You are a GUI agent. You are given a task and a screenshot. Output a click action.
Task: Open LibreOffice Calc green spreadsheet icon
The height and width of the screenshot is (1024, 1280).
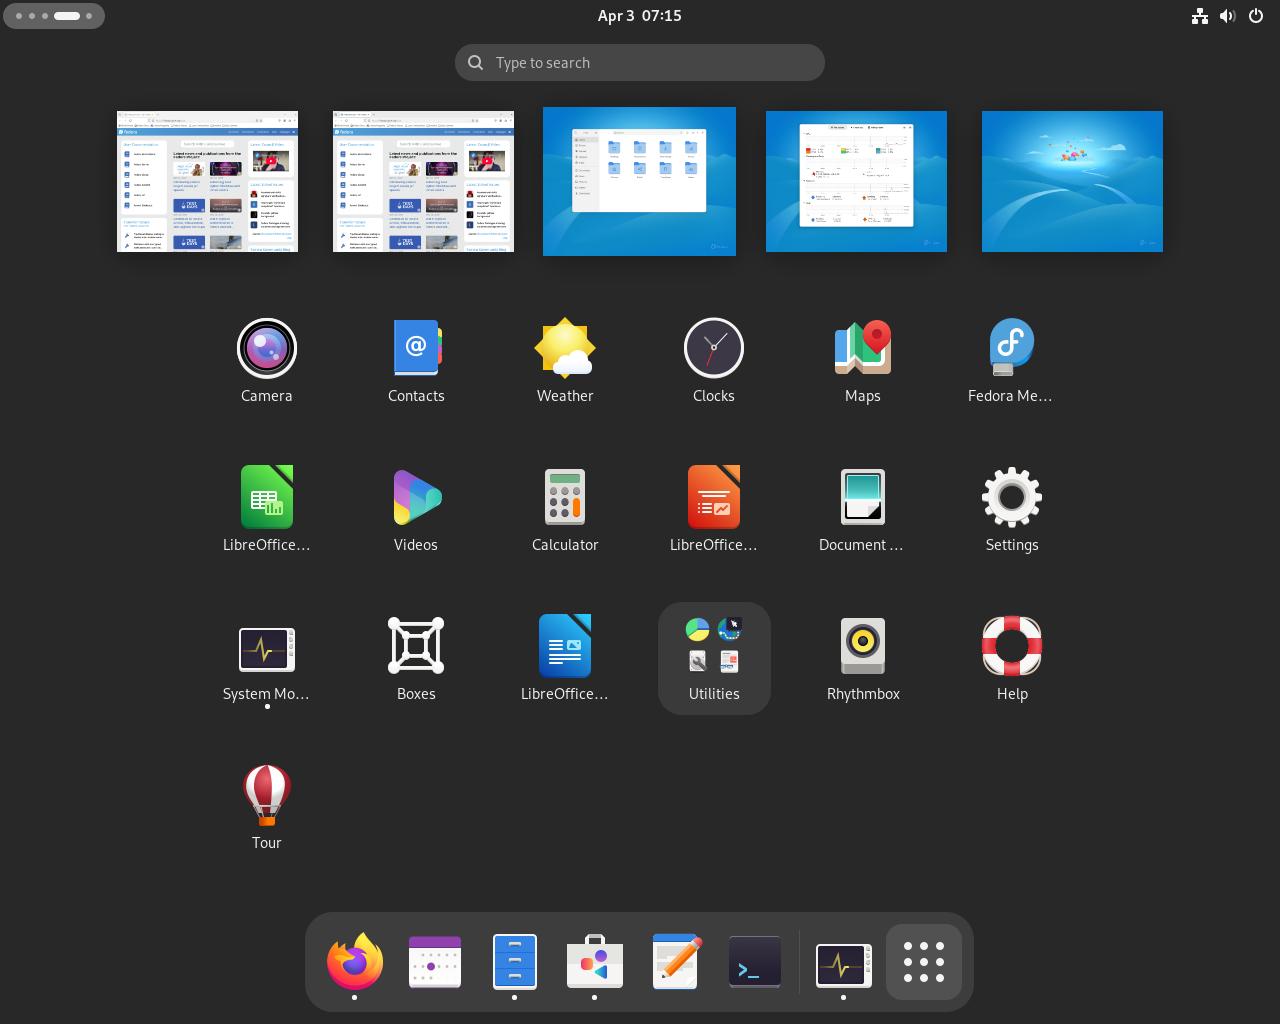(266, 509)
